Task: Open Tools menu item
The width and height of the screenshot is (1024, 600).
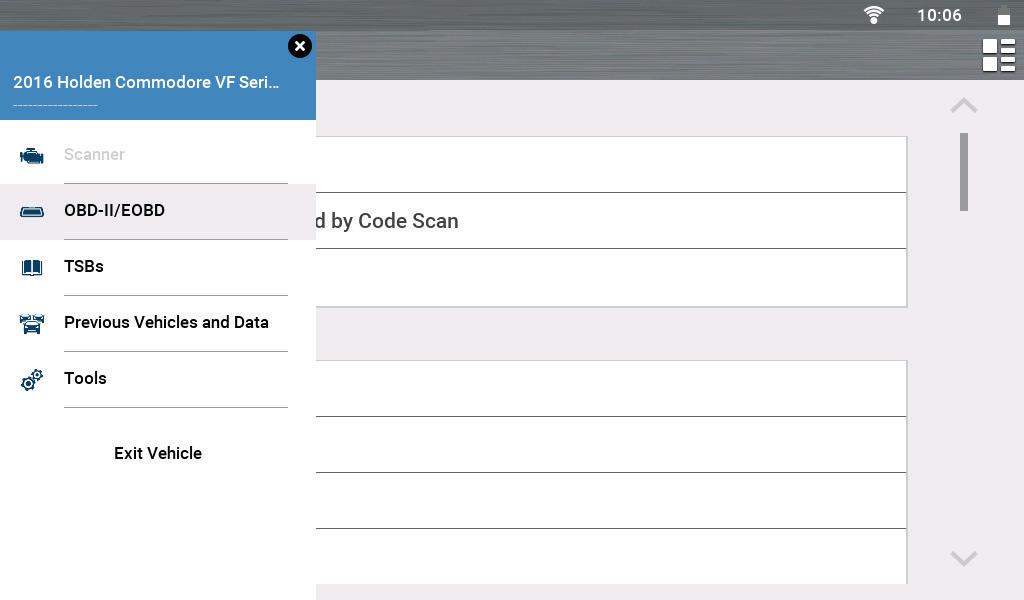Action: coord(158,379)
